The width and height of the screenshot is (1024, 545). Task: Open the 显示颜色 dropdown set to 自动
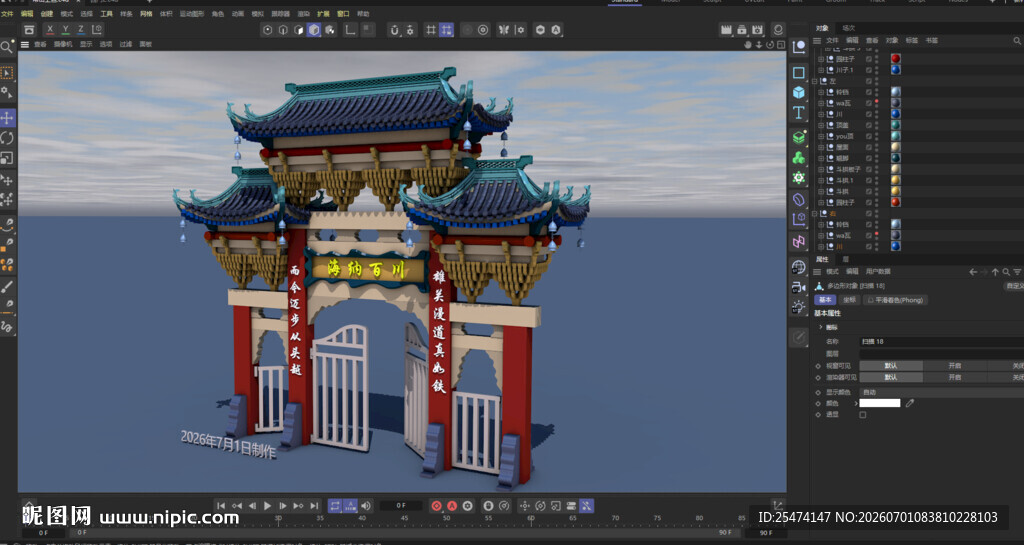941,392
